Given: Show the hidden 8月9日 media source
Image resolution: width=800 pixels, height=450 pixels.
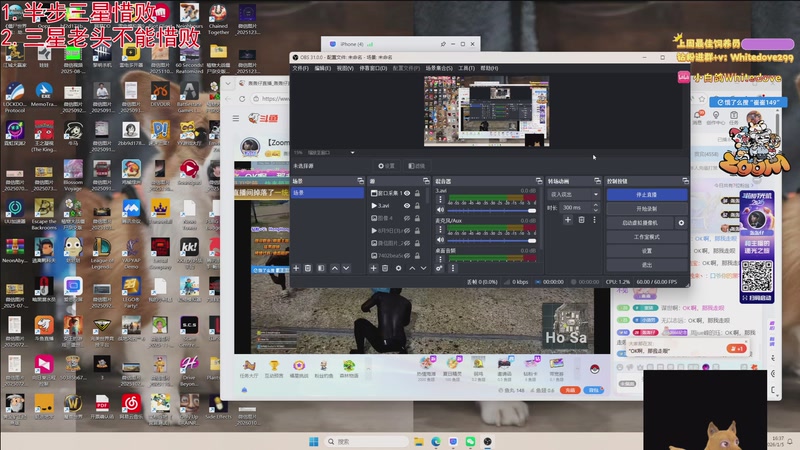Looking at the screenshot, I should tap(407, 231).
